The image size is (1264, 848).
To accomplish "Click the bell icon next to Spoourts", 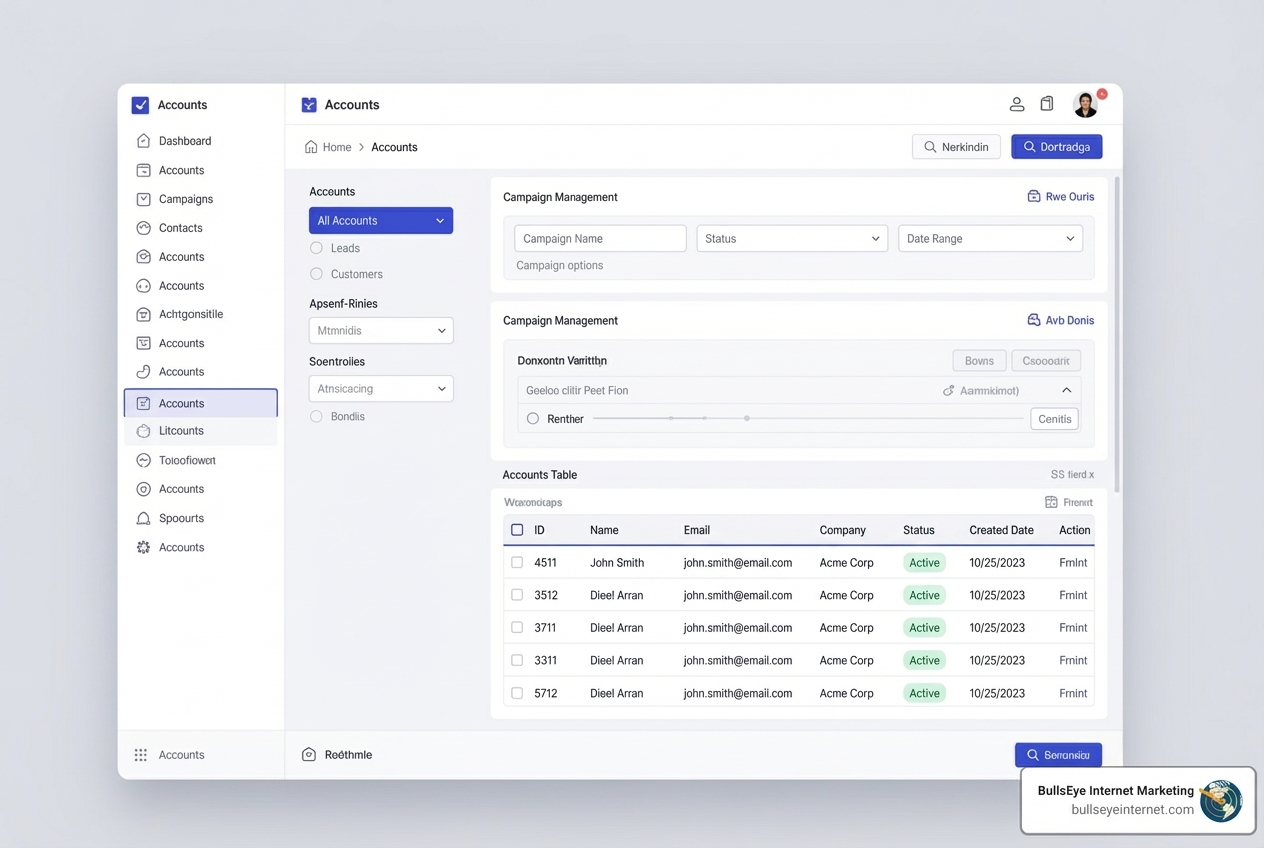I will [x=141, y=518].
